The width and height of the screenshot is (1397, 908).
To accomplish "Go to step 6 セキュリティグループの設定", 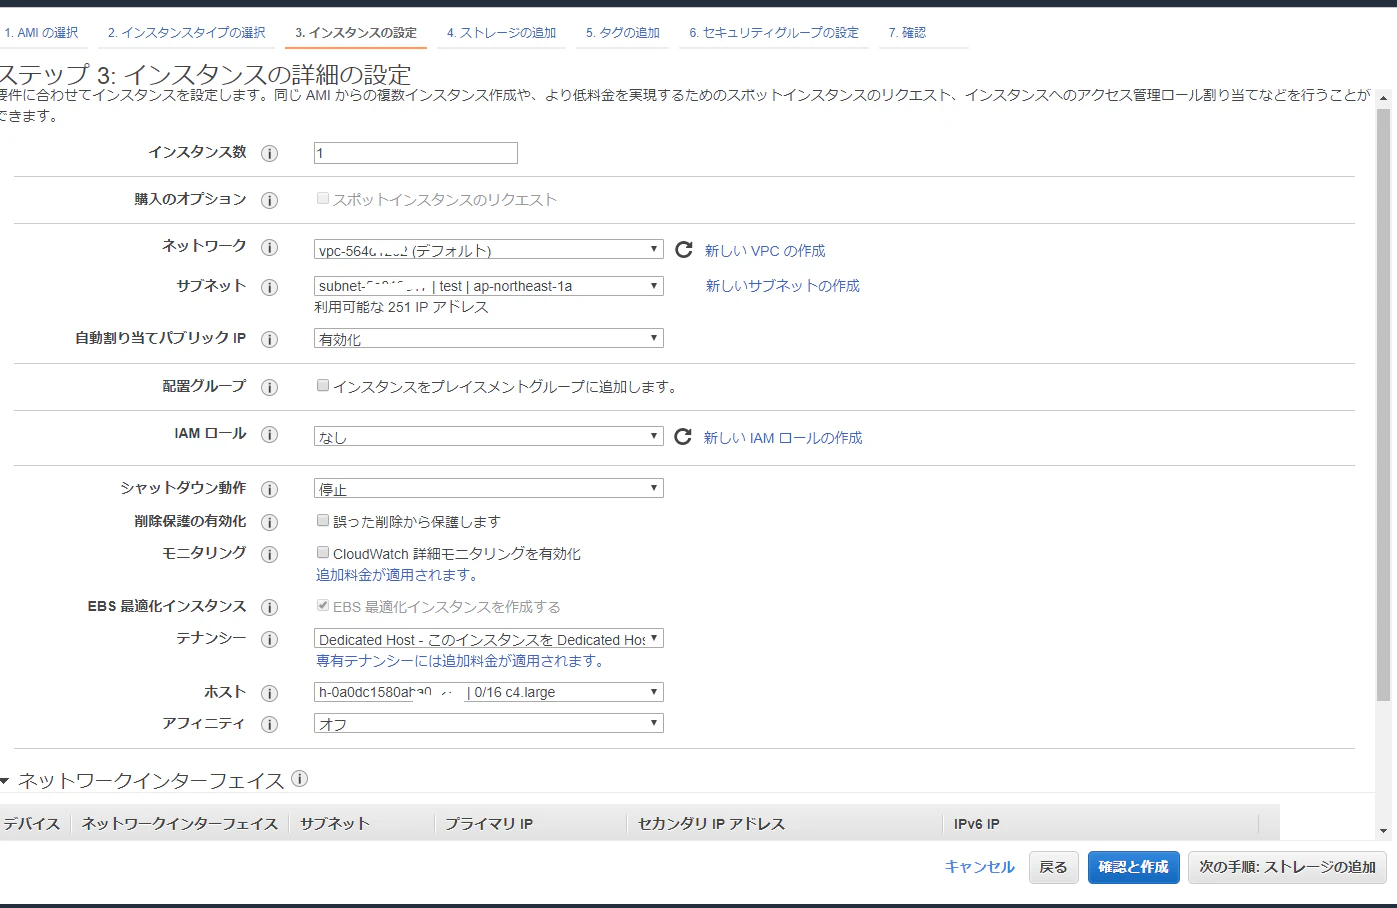I will coord(774,33).
